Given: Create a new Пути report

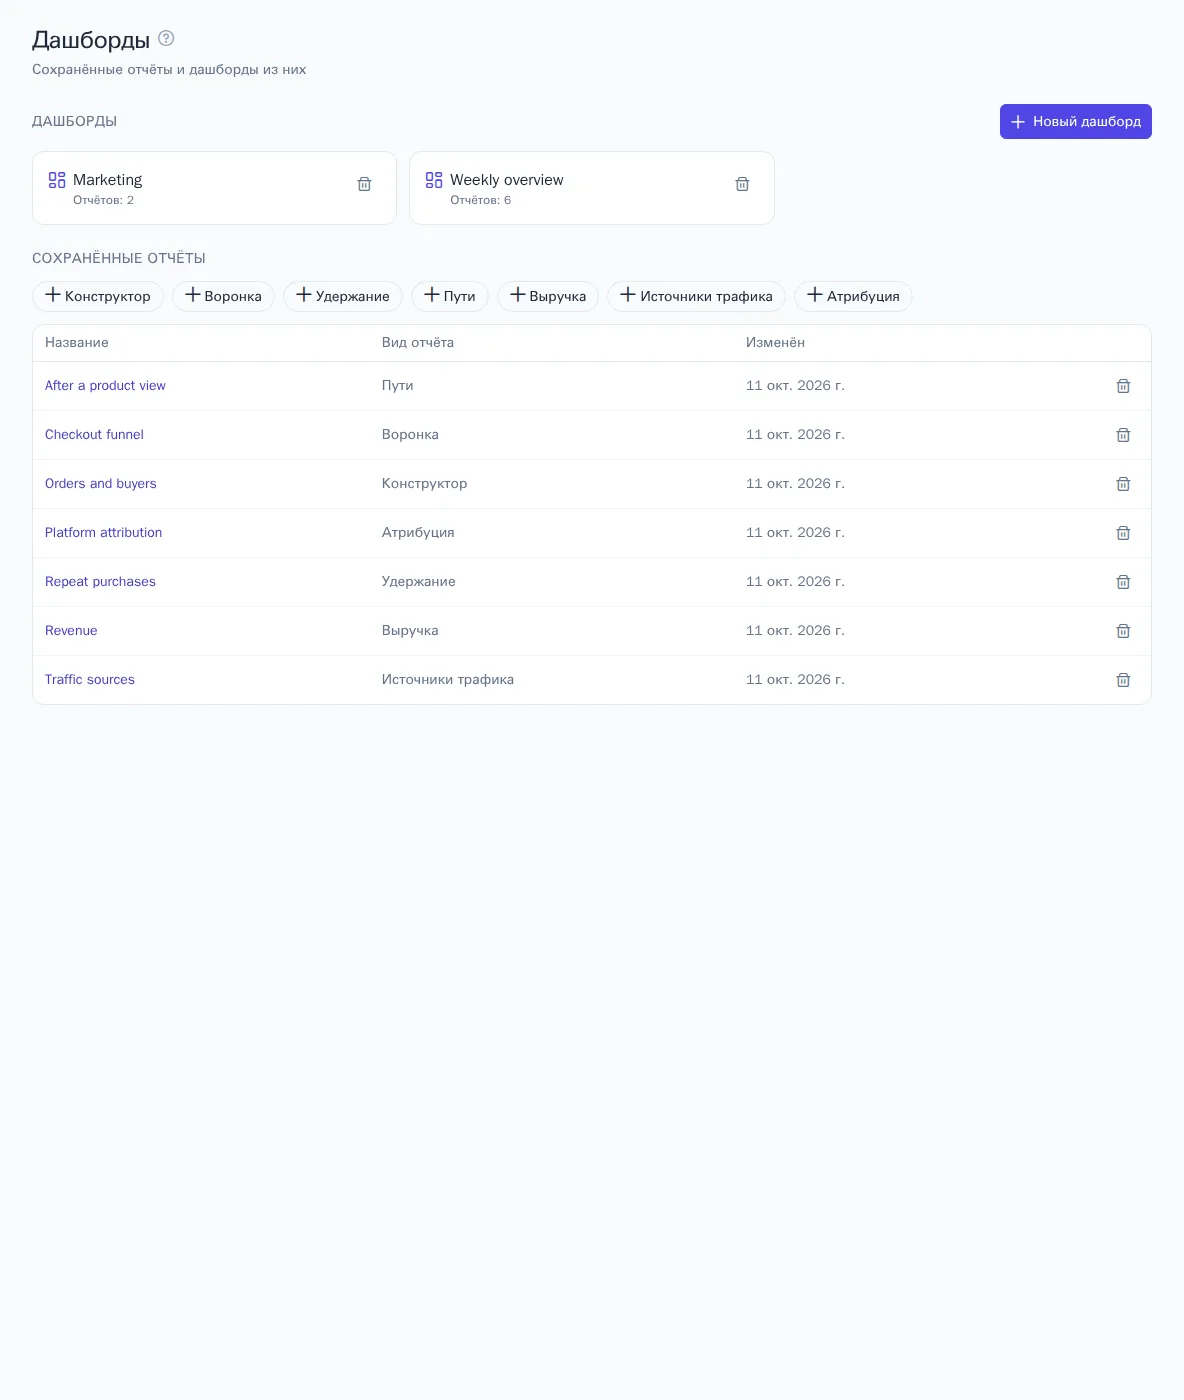Looking at the screenshot, I should (450, 296).
